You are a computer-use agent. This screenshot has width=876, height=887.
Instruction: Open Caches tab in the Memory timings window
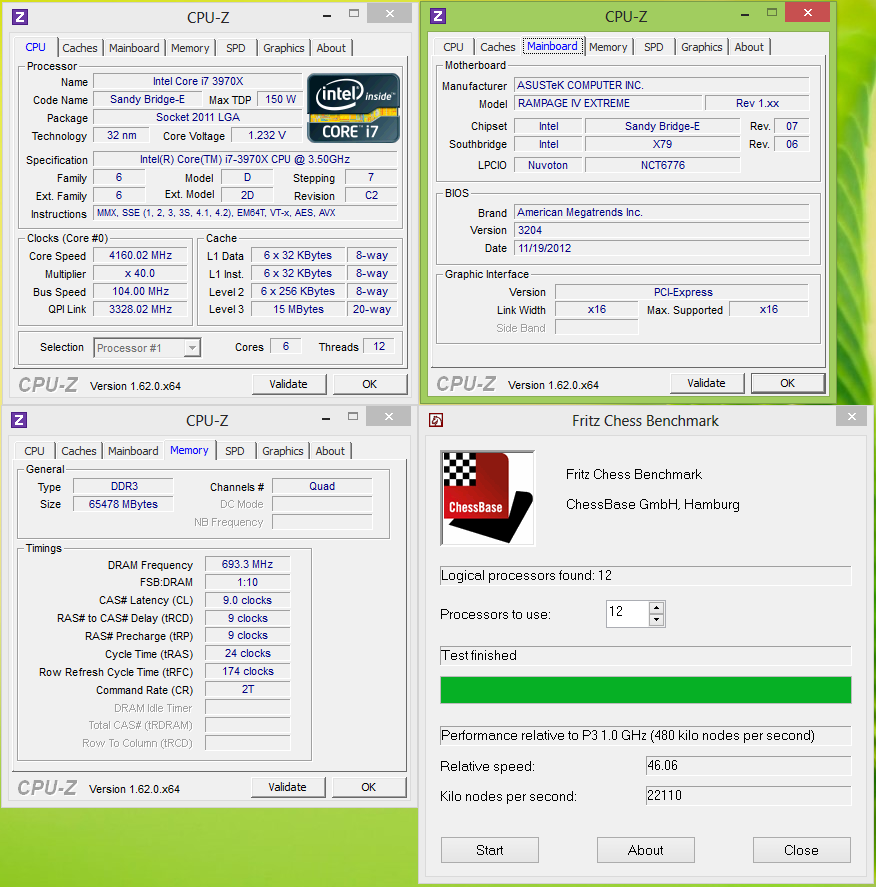click(79, 451)
